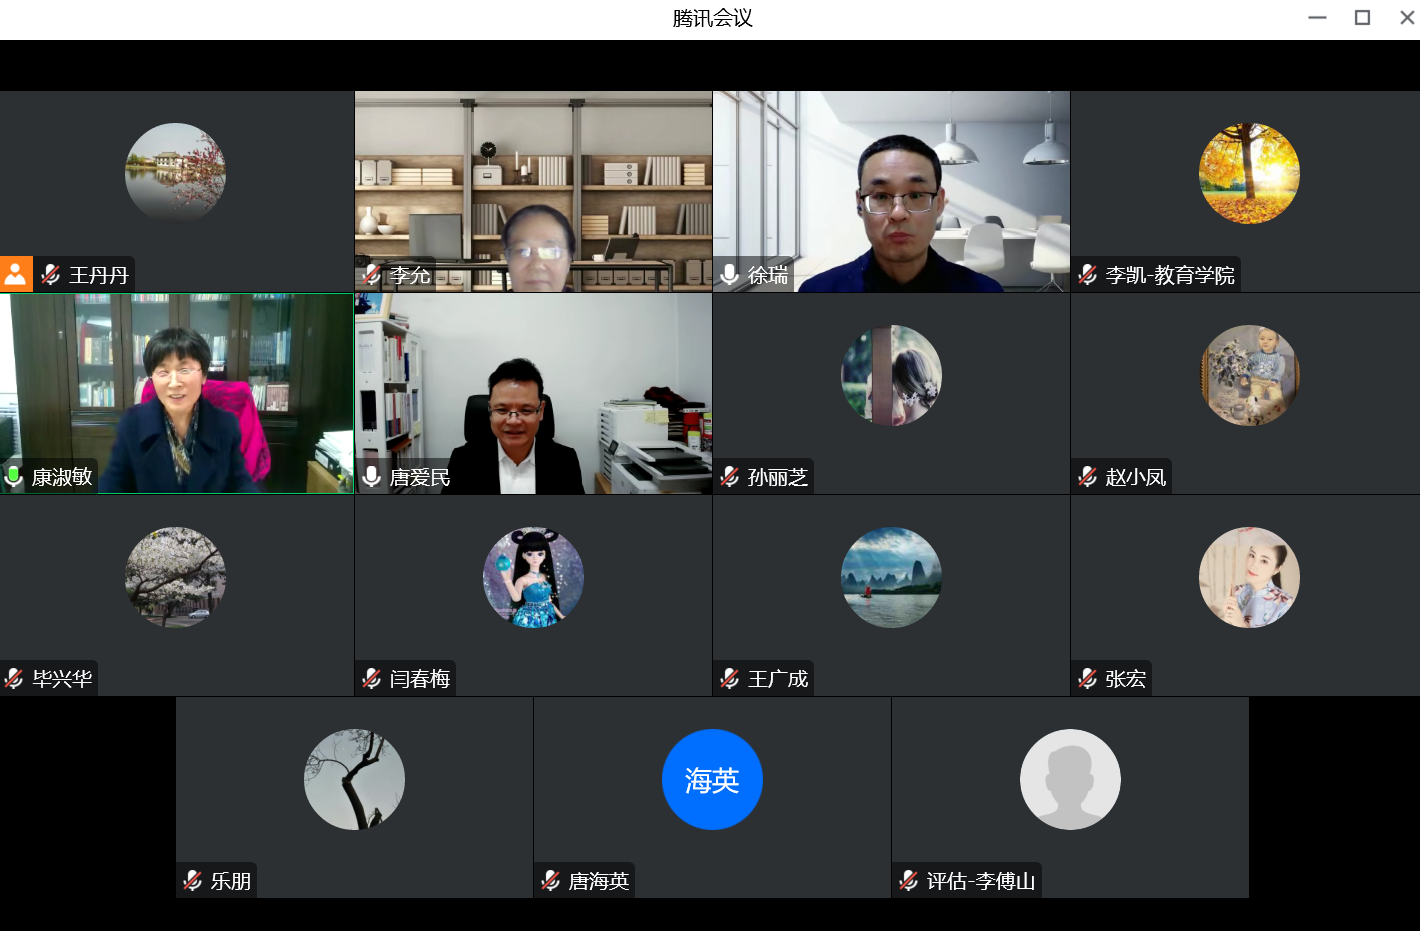This screenshot has width=1420, height=931.
Task: Click 闫春梅's doll avatar
Action: pyautogui.click(x=533, y=577)
